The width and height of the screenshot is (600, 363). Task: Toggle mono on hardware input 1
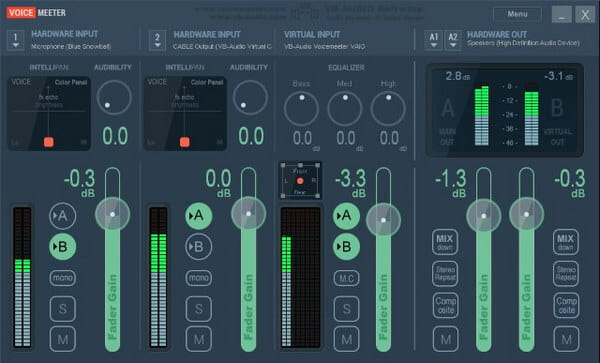coord(63,278)
